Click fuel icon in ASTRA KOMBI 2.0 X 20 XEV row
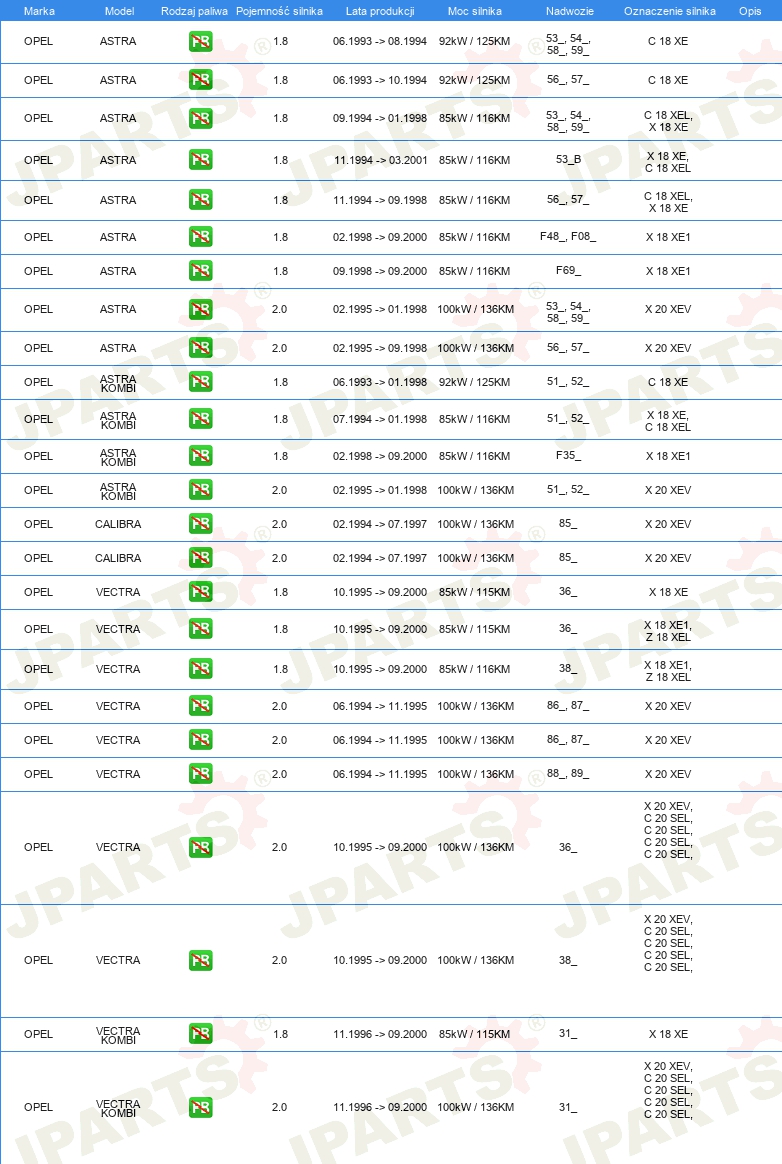Viewport: 782px width, 1164px height. [x=201, y=490]
